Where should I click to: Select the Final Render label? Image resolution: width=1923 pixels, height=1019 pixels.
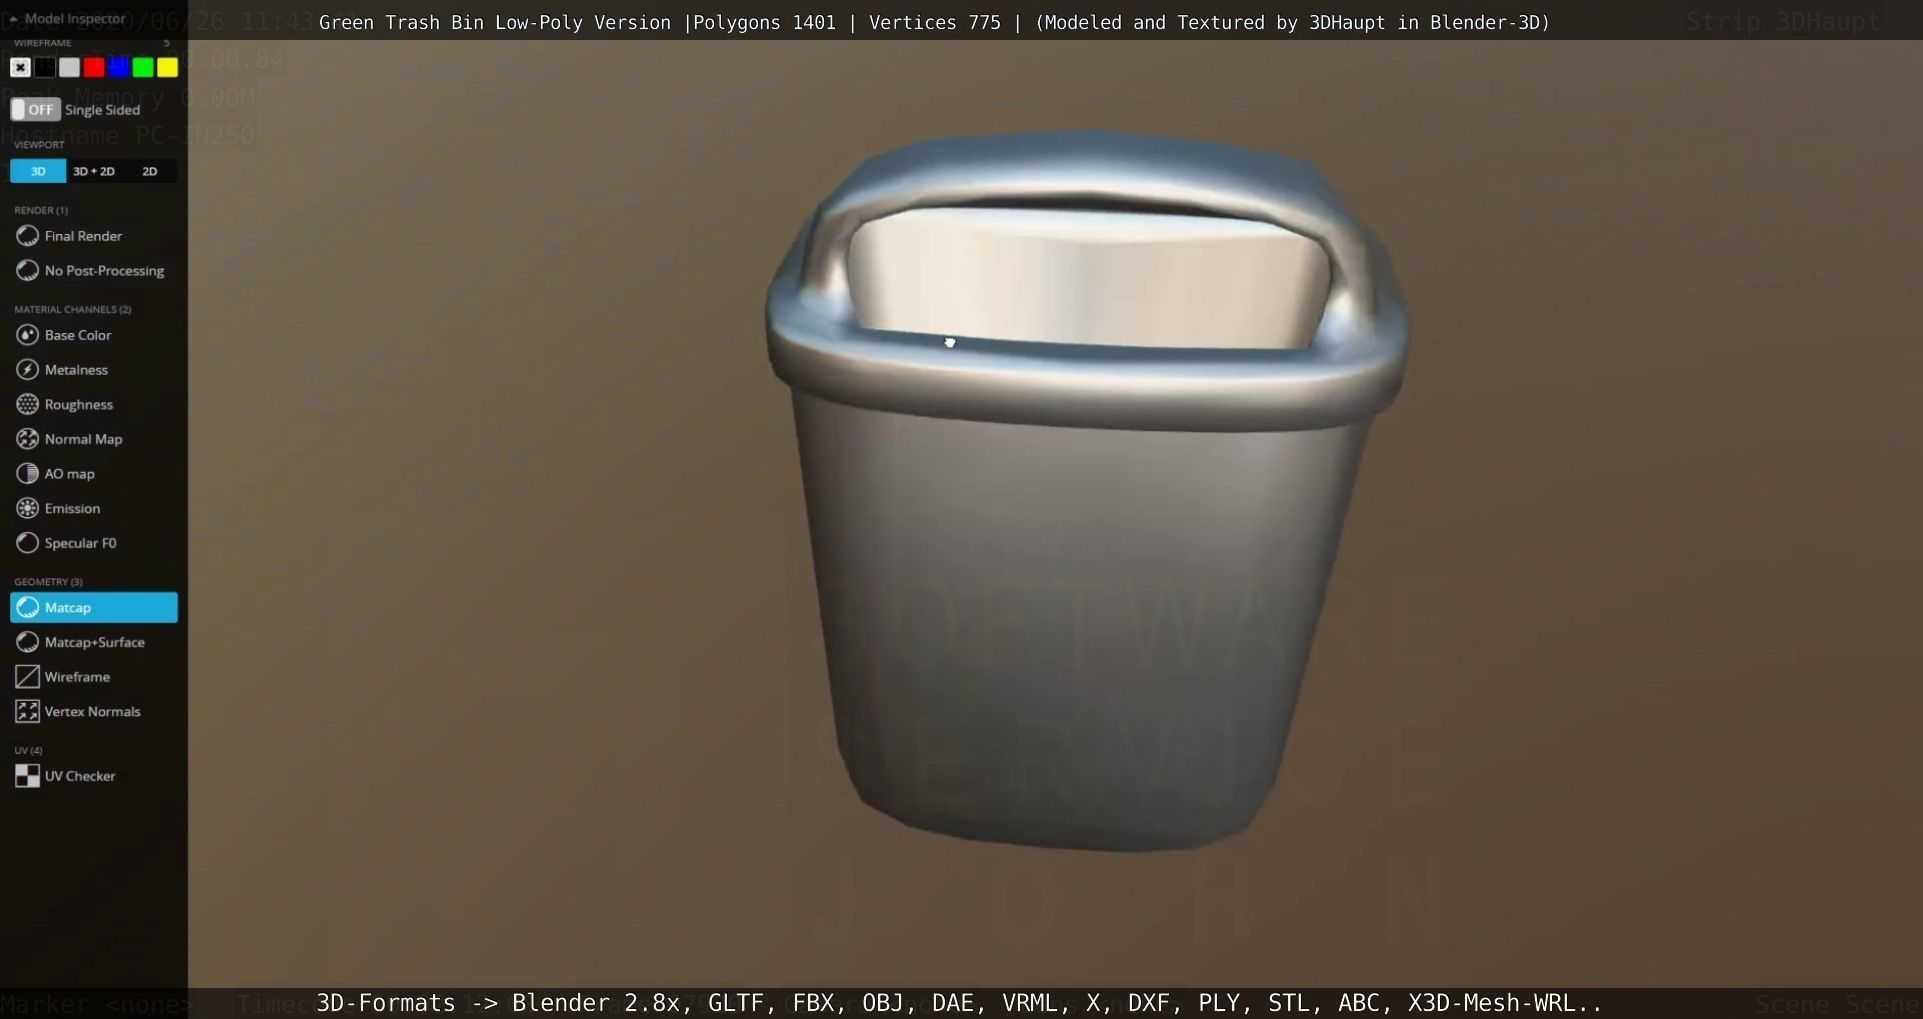(83, 236)
